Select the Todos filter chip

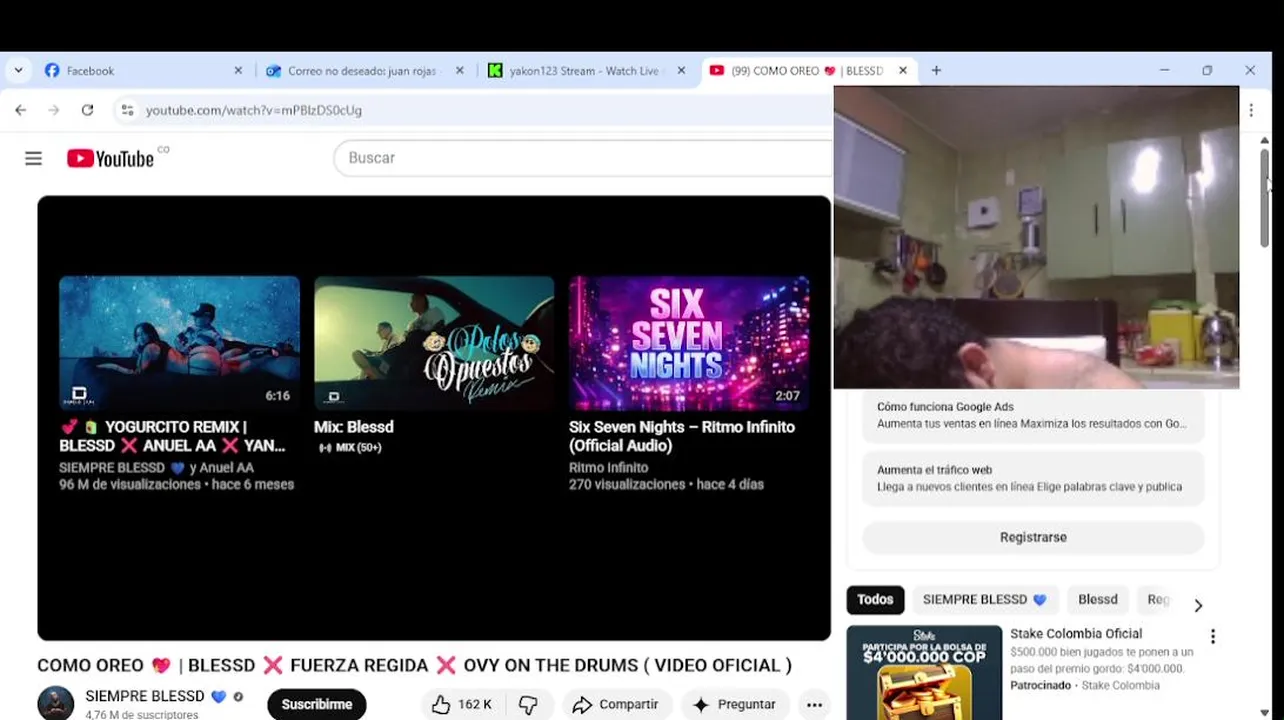(875, 599)
